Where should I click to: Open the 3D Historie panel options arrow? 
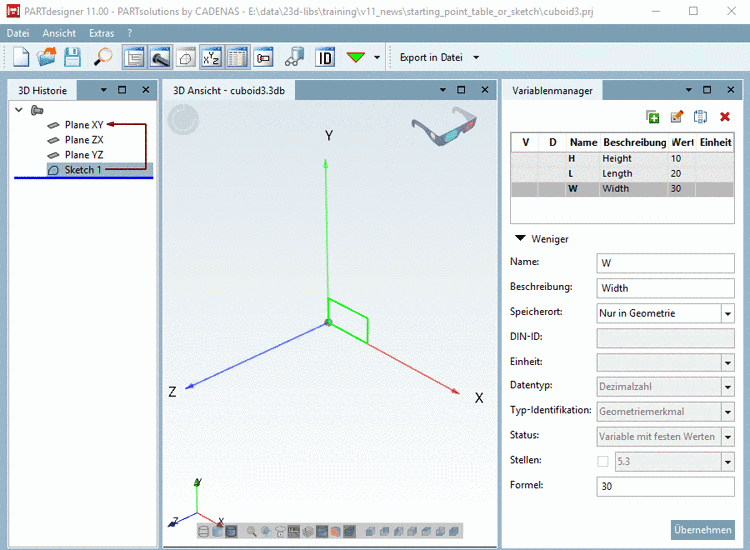(103, 90)
